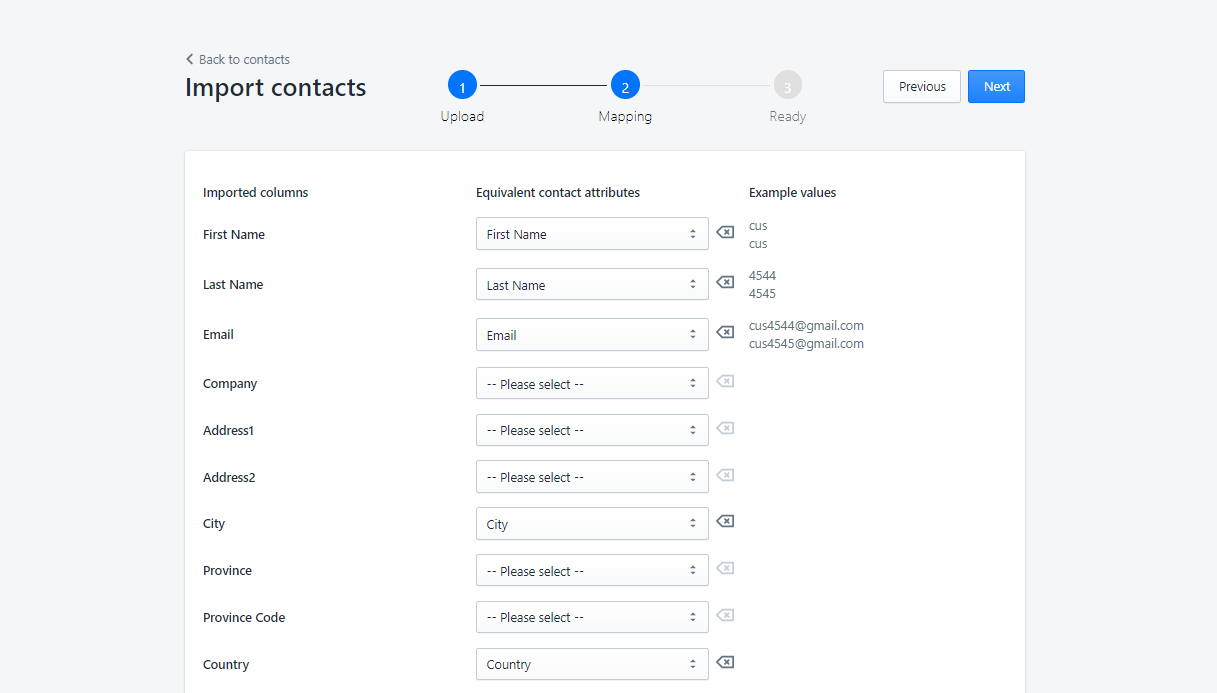Clear the Last Name mapping icon
1217x693 pixels.
[x=725, y=283]
